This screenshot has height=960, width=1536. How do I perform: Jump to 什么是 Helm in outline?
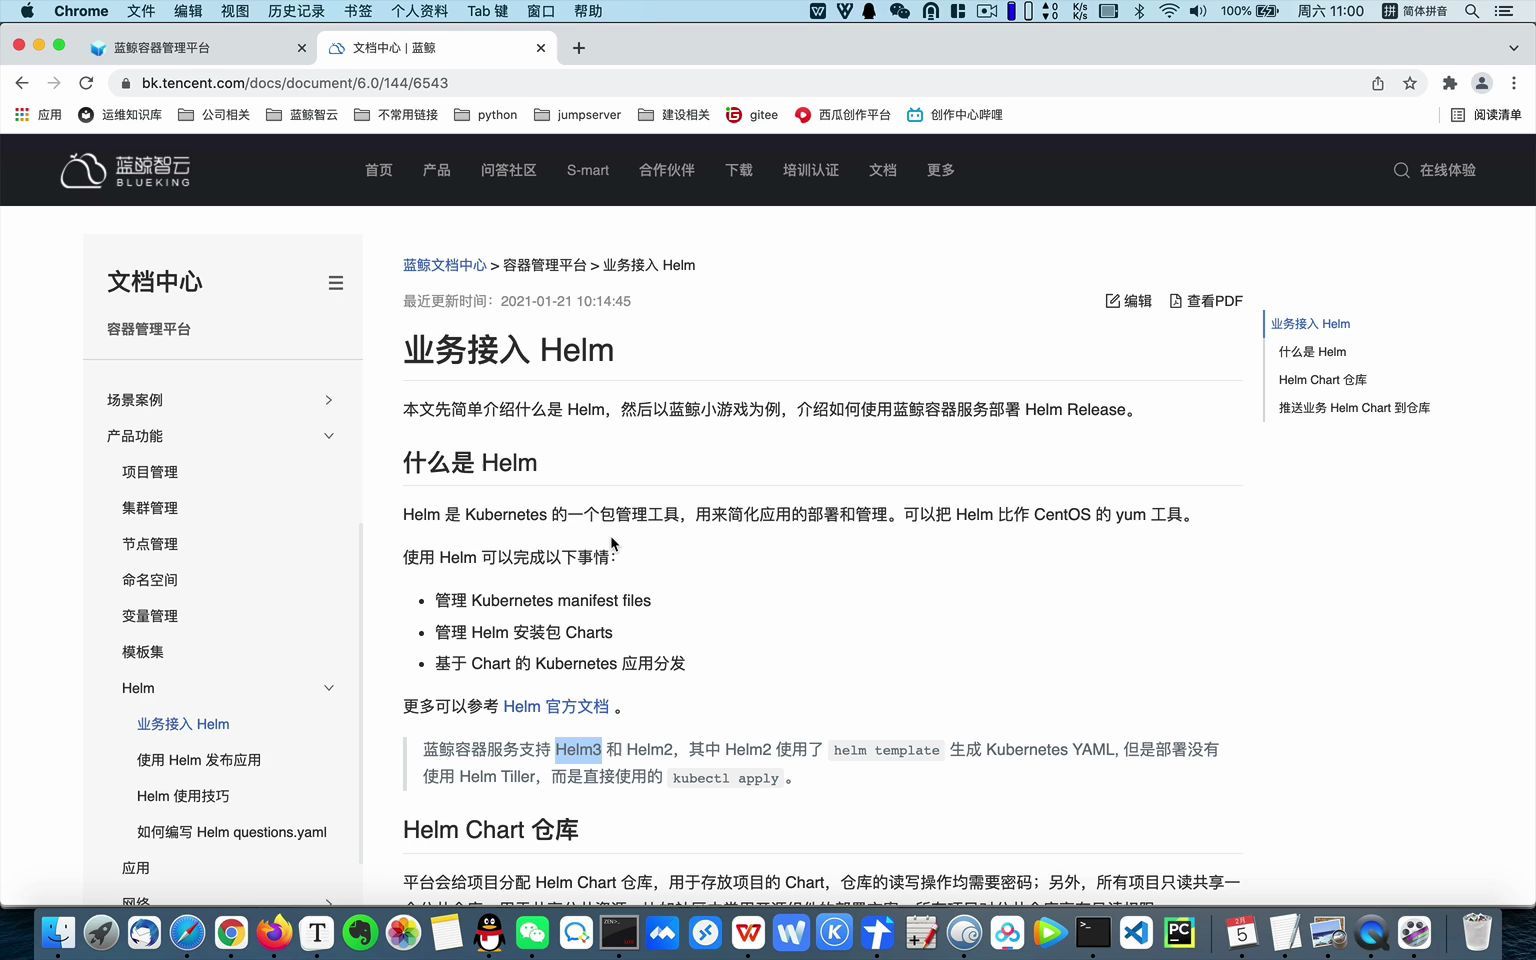[1312, 352]
